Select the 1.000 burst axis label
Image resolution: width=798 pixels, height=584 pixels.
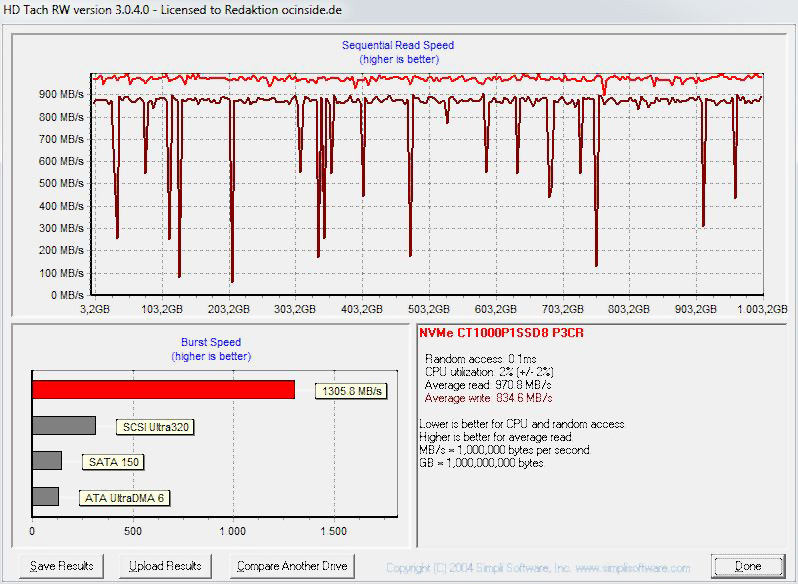click(x=233, y=531)
